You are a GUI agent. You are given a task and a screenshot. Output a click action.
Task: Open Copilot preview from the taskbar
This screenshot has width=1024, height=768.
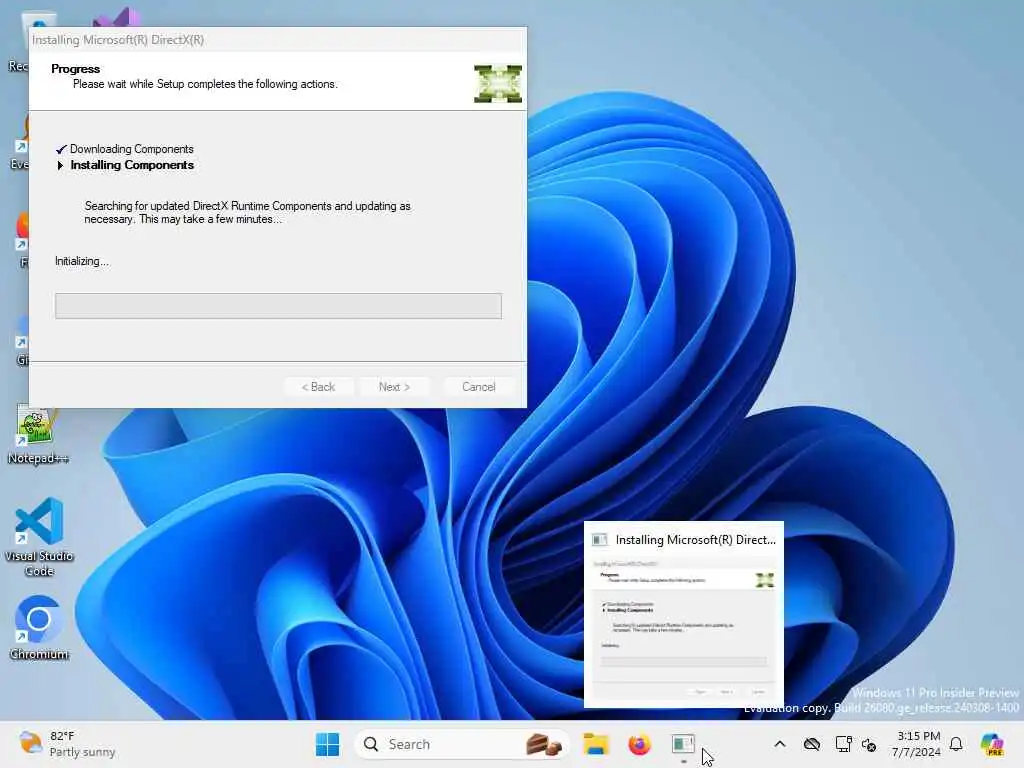pos(991,744)
